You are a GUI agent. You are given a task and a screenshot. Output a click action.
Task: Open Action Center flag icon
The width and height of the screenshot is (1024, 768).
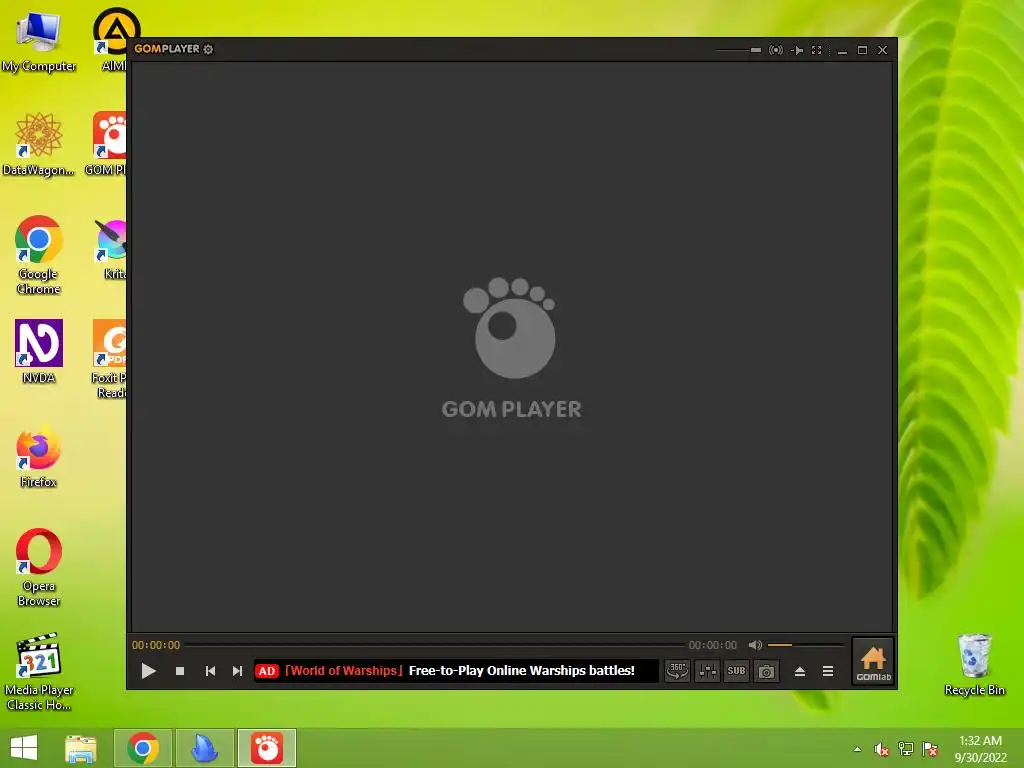930,749
